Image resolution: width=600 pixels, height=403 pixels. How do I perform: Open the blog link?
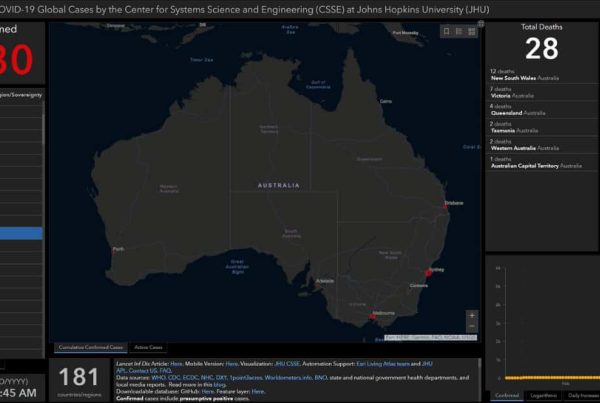coord(219,385)
